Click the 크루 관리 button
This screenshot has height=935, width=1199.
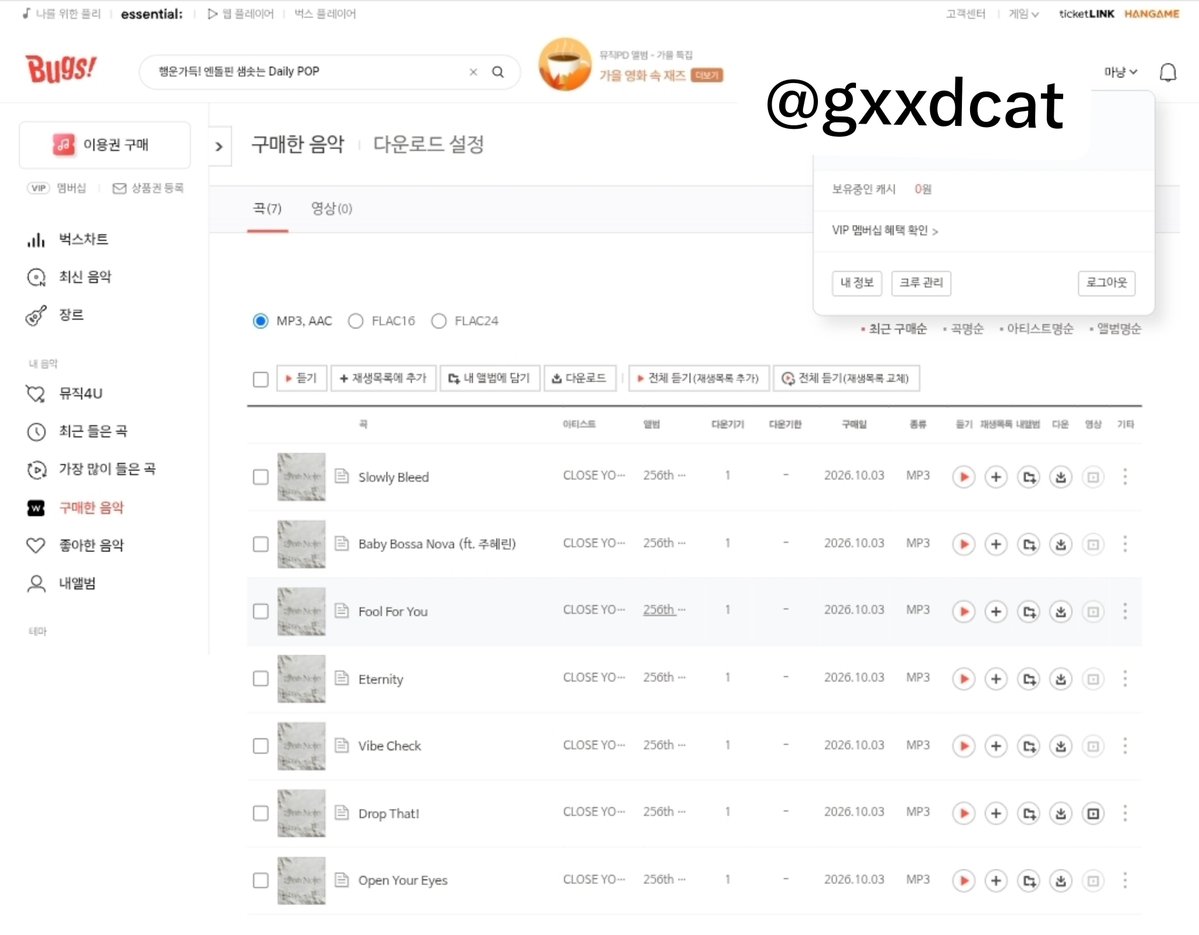coord(921,283)
